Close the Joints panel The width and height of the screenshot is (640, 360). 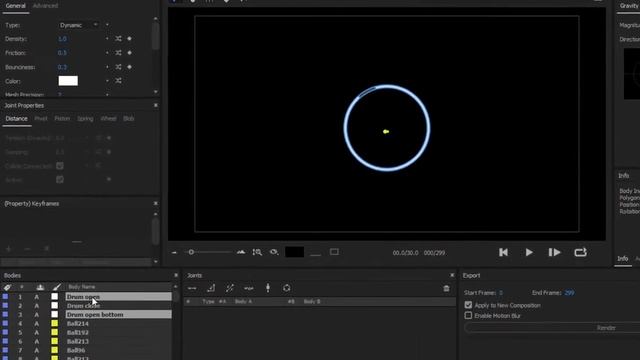452,276
